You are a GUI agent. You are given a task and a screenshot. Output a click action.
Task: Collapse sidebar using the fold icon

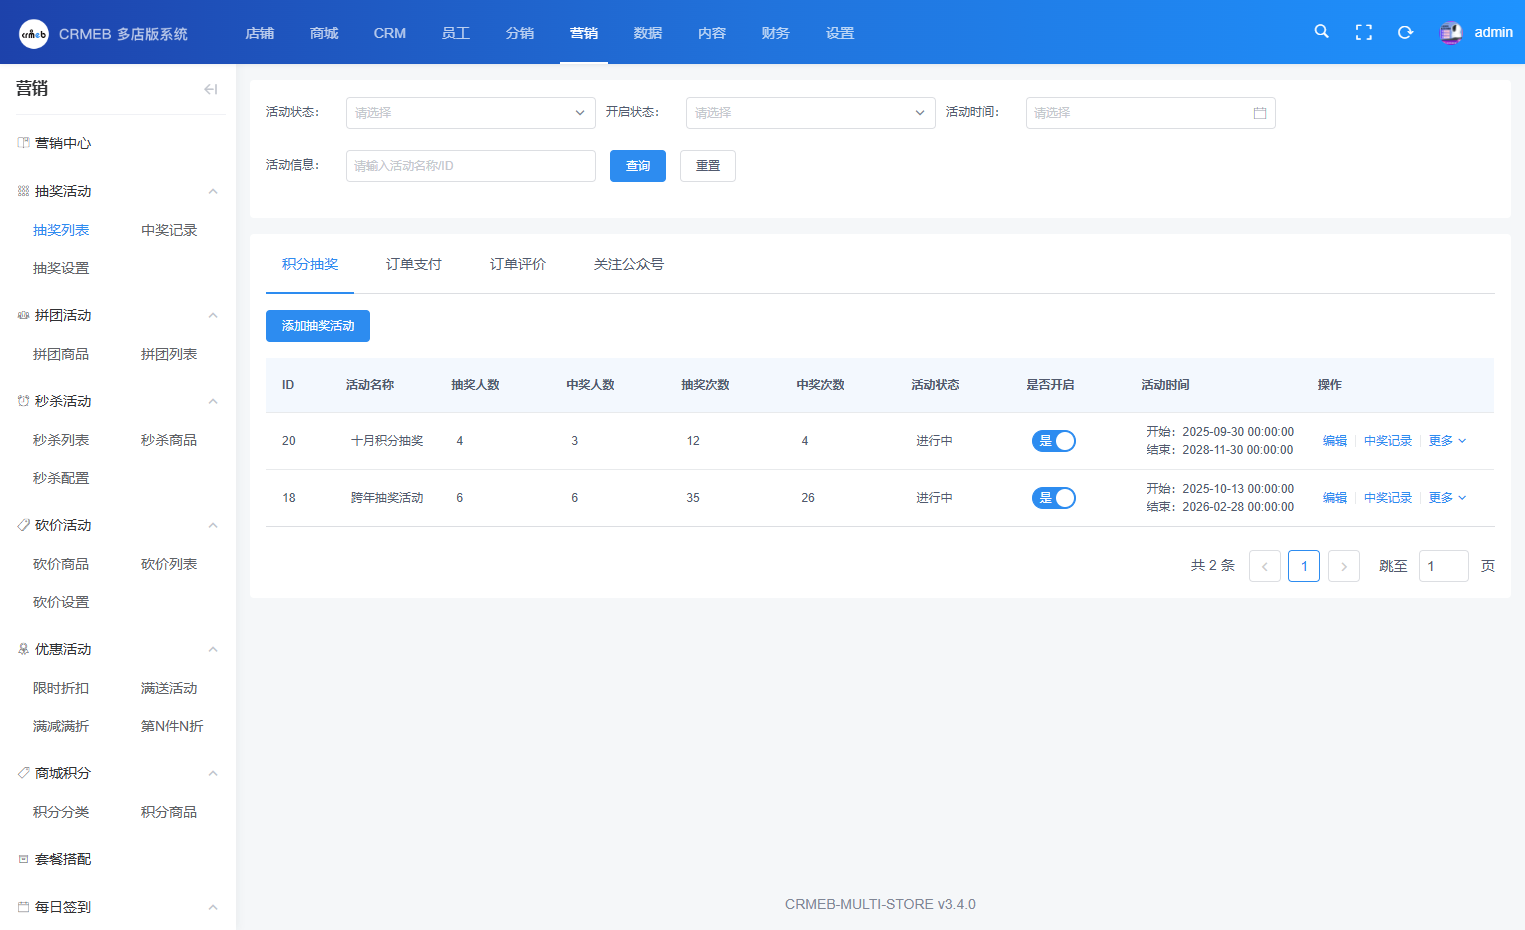pyautogui.click(x=210, y=89)
